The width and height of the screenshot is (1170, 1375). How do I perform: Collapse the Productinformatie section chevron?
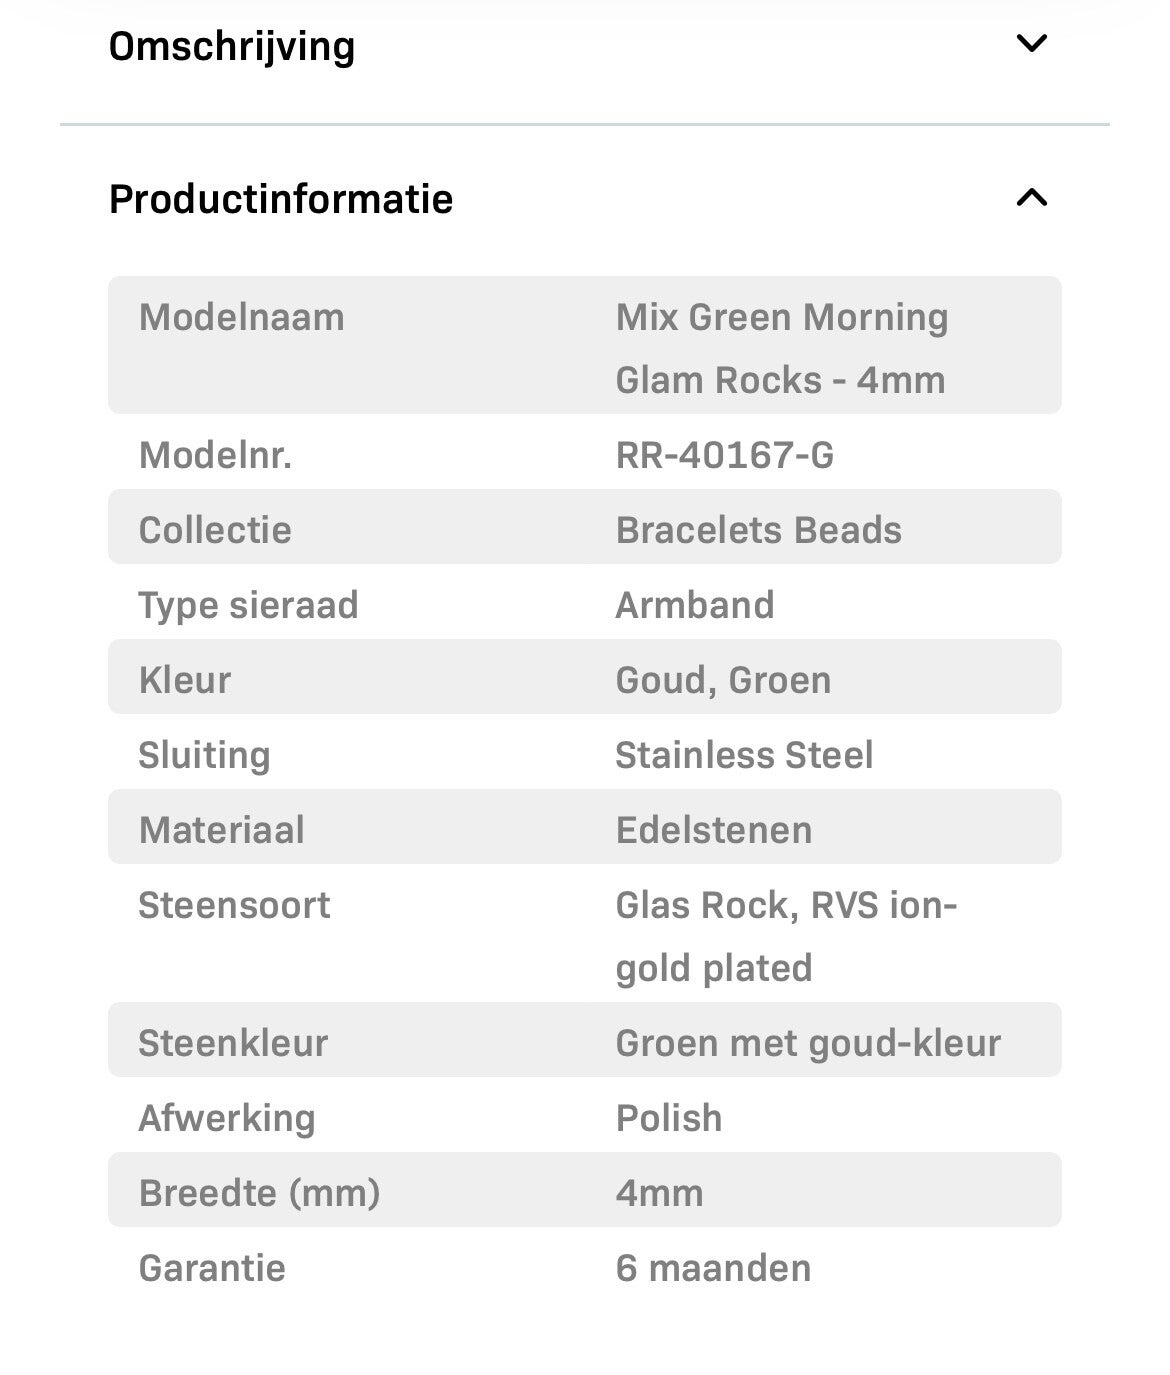[x=1031, y=198]
